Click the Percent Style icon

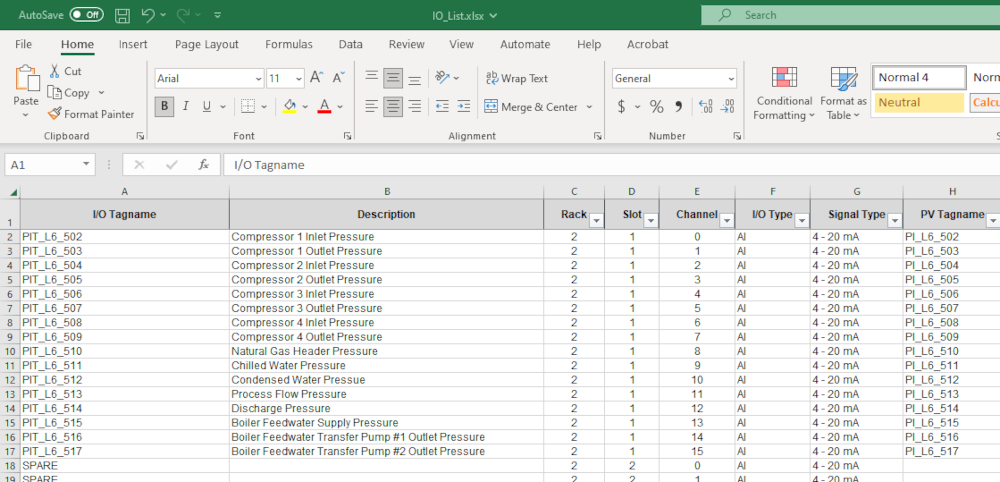pos(656,106)
